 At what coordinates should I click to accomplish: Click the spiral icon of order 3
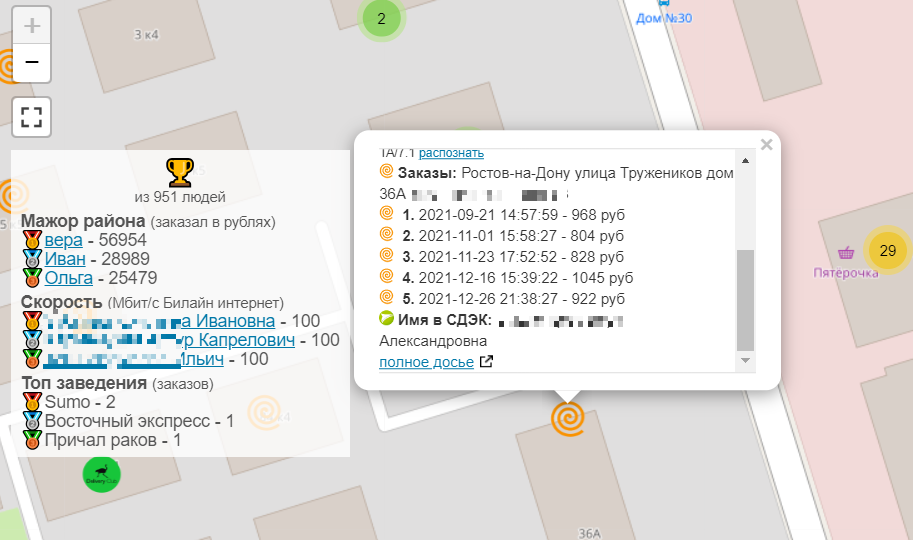point(387,255)
